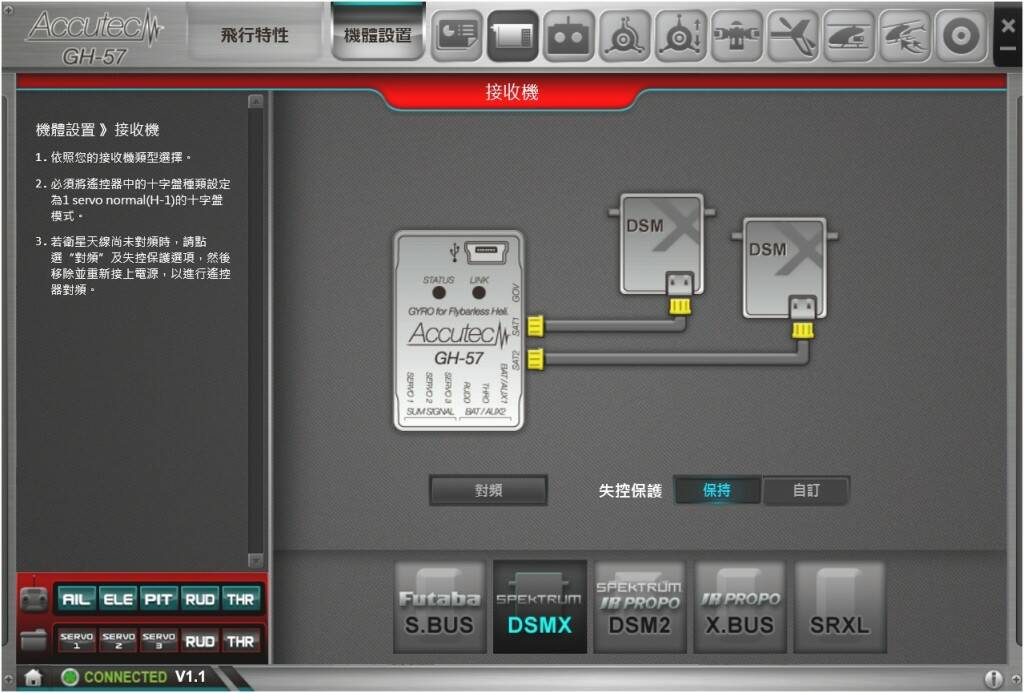Click the SERVO 3 output indicator
The image size is (1024, 693).
pyautogui.click(x=159, y=641)
